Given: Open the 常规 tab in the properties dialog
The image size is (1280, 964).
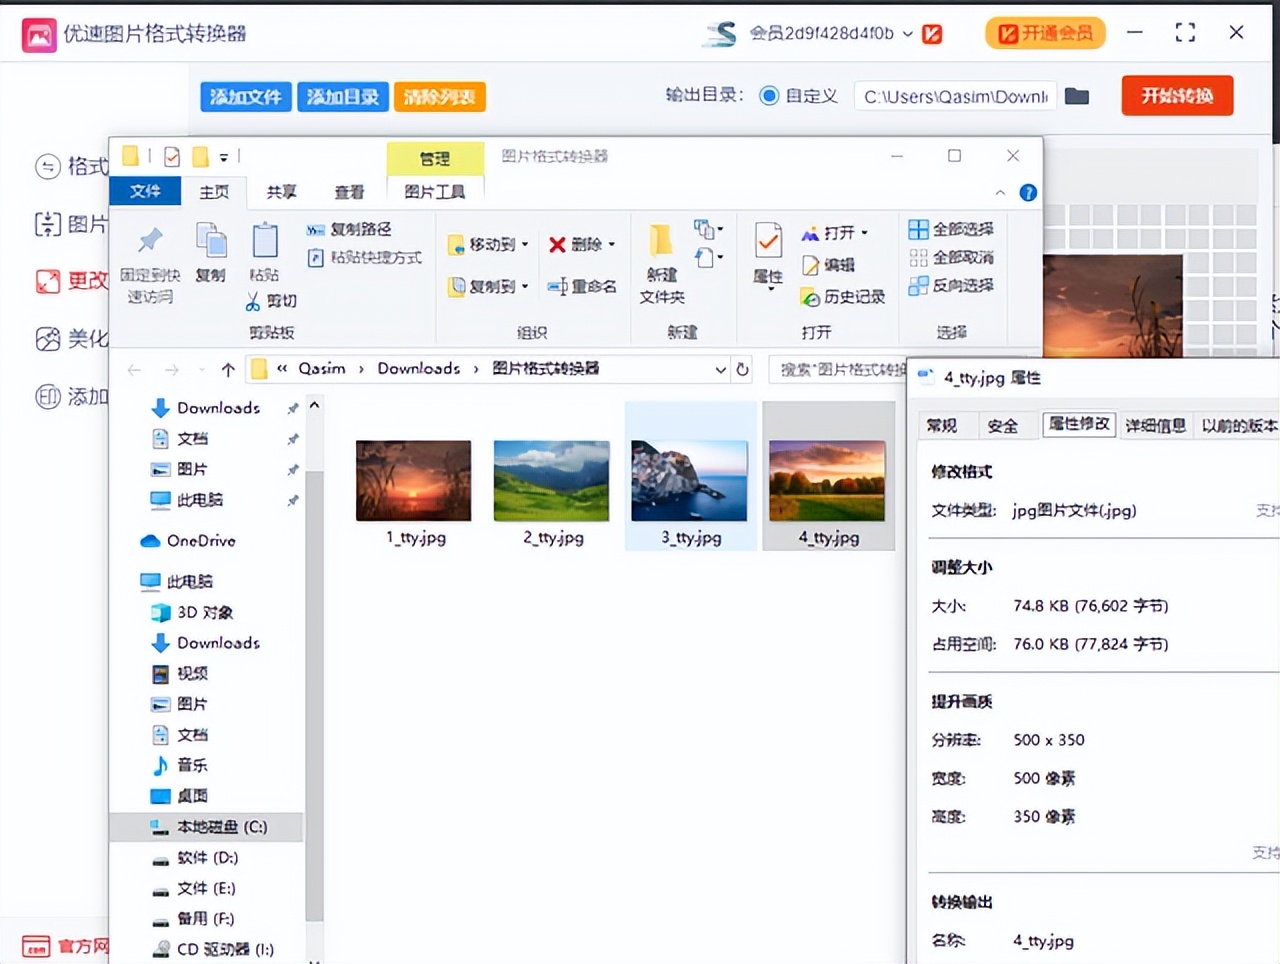Looking at the screenshot, I should [x=942, y=426].
